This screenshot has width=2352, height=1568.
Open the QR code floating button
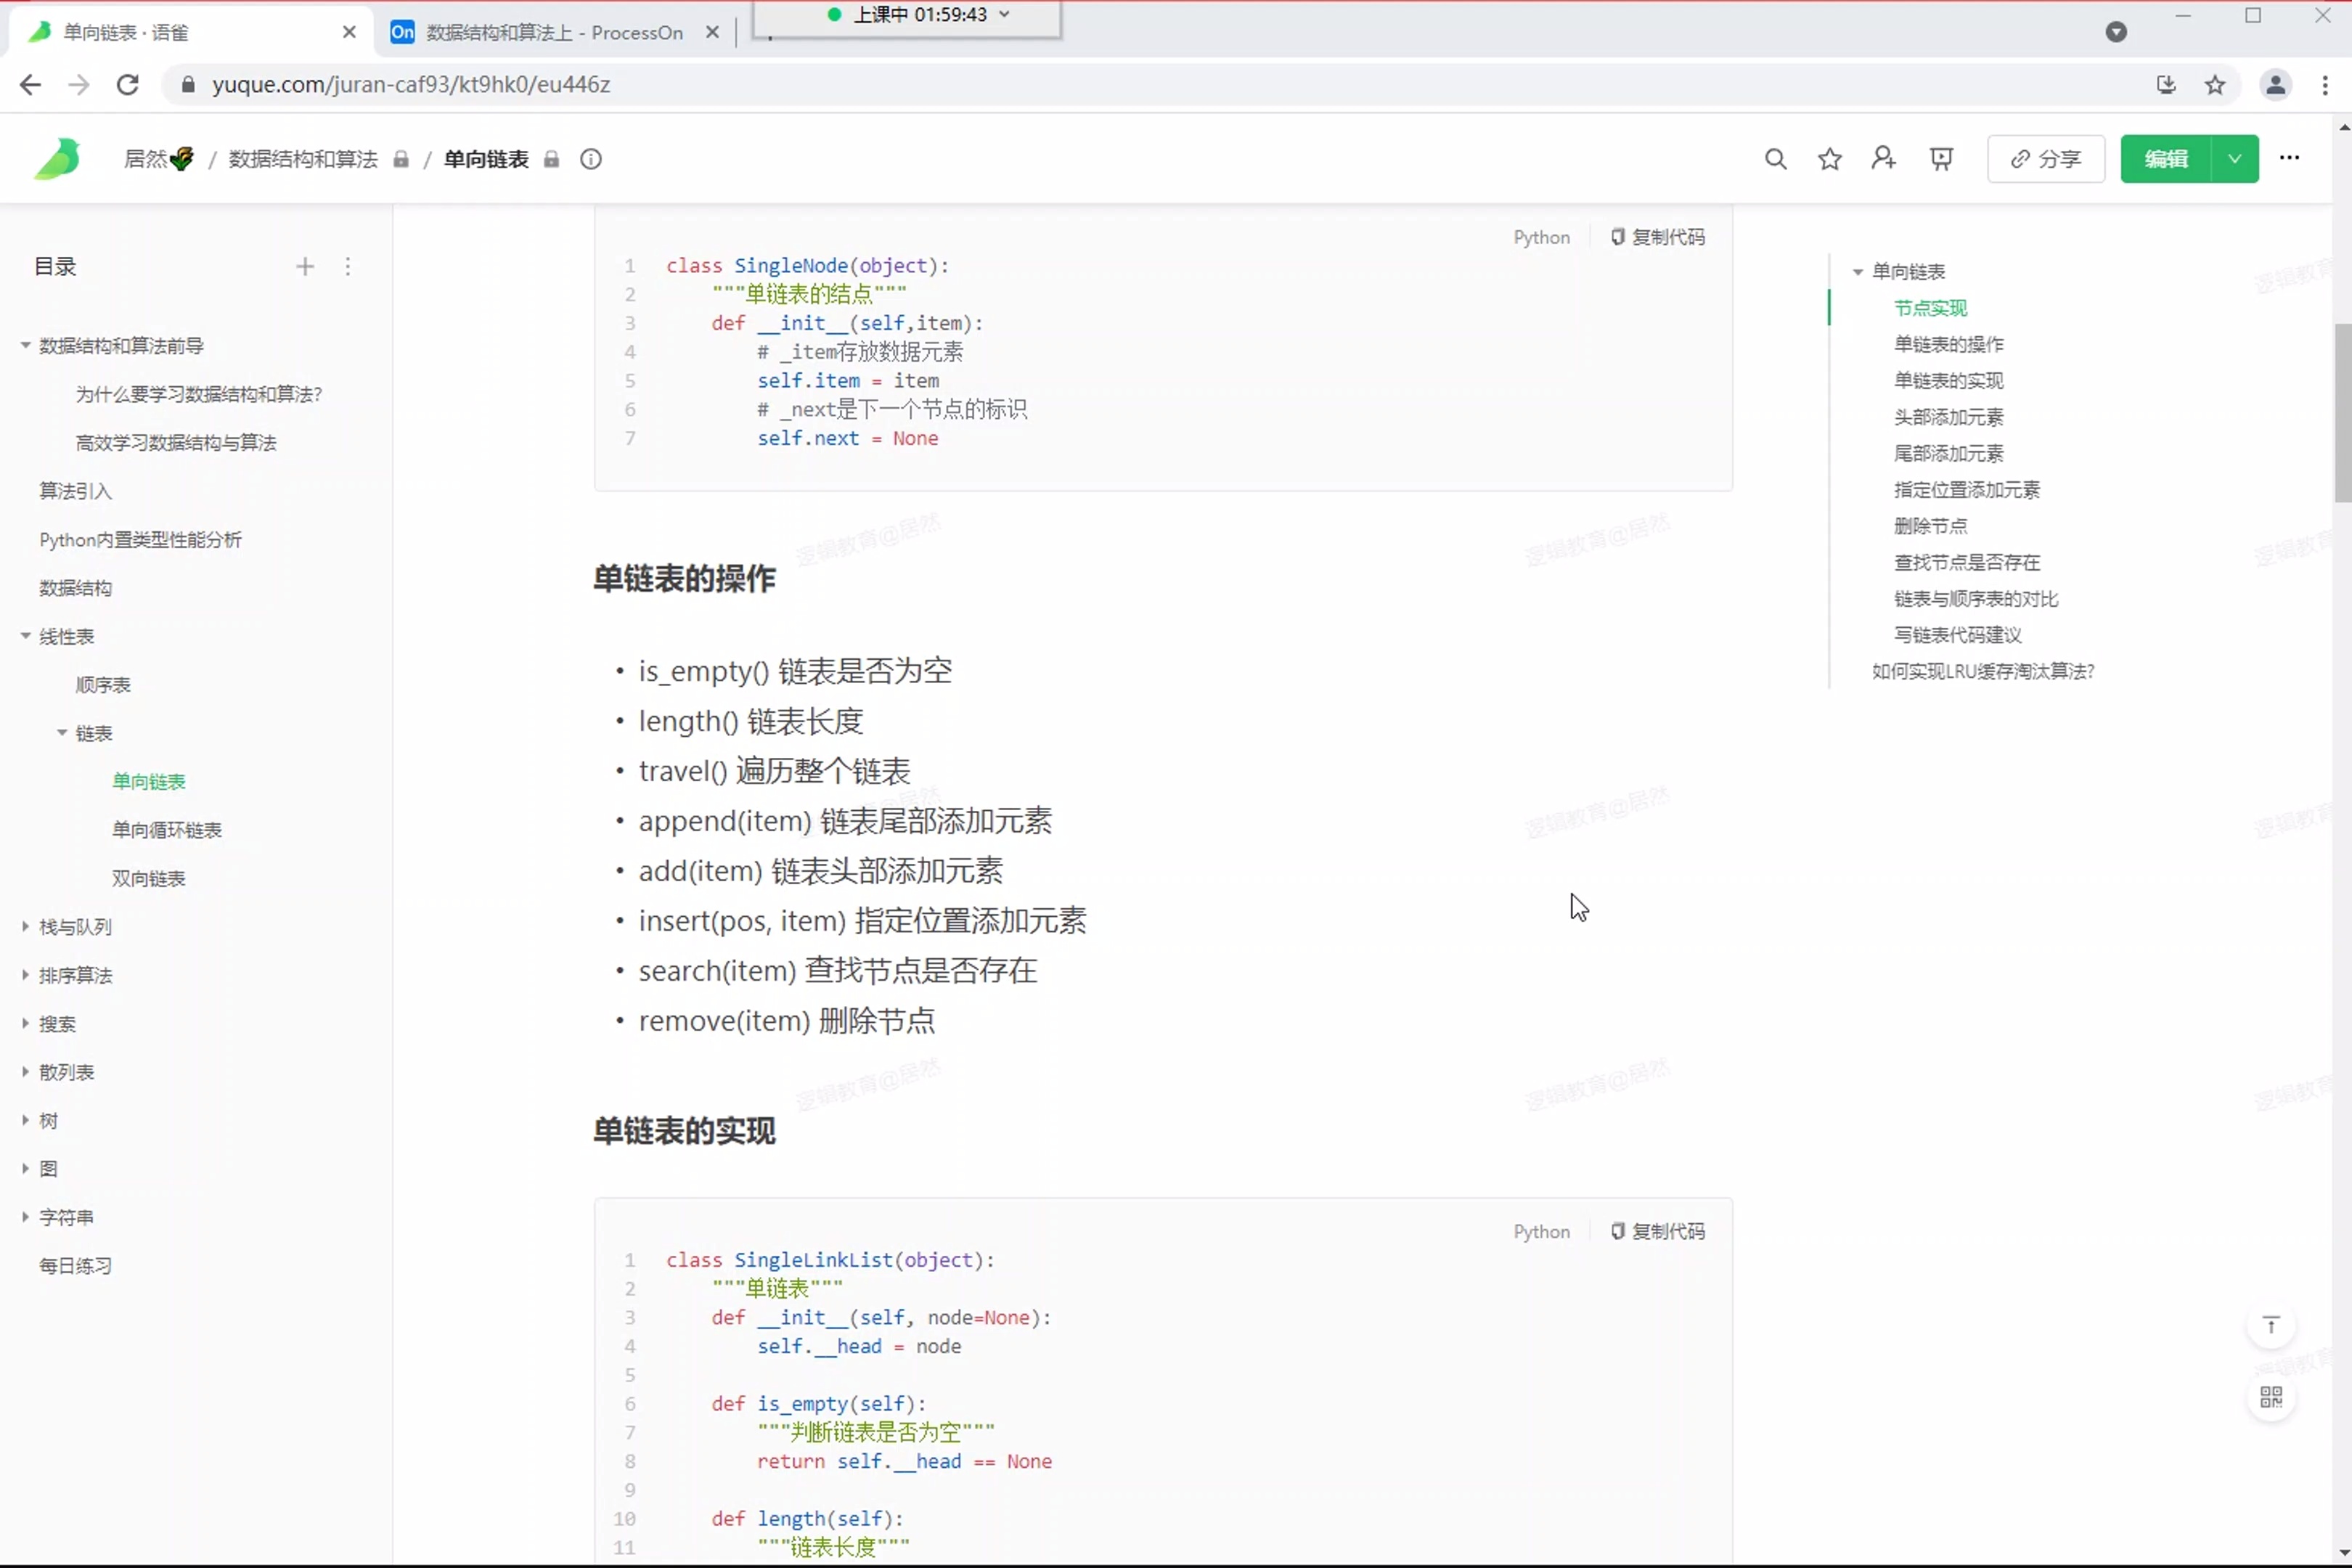(x=2270, y=1397)
